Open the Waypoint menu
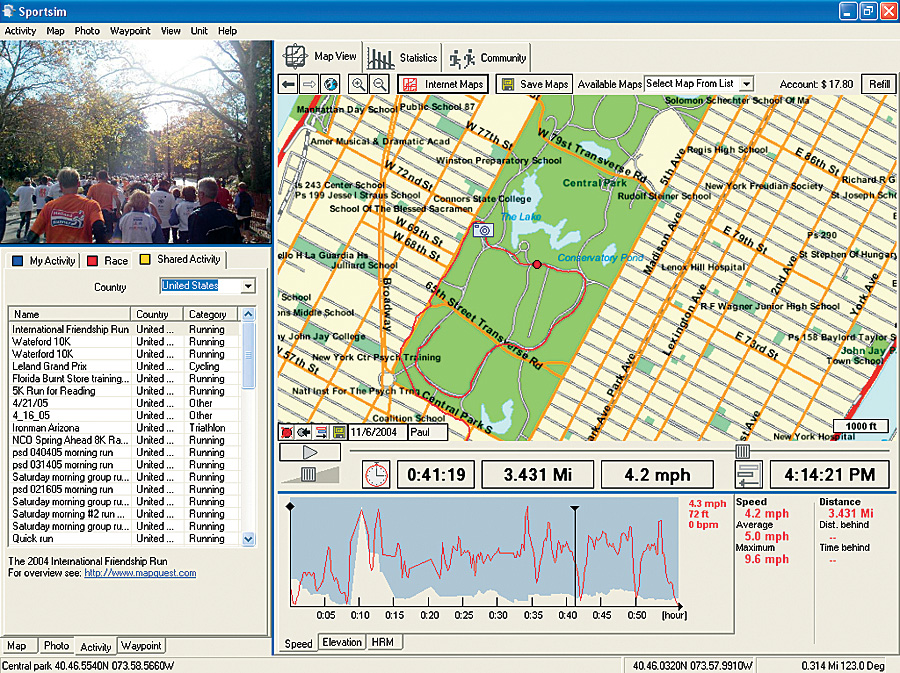 click(x=130, y=31)
